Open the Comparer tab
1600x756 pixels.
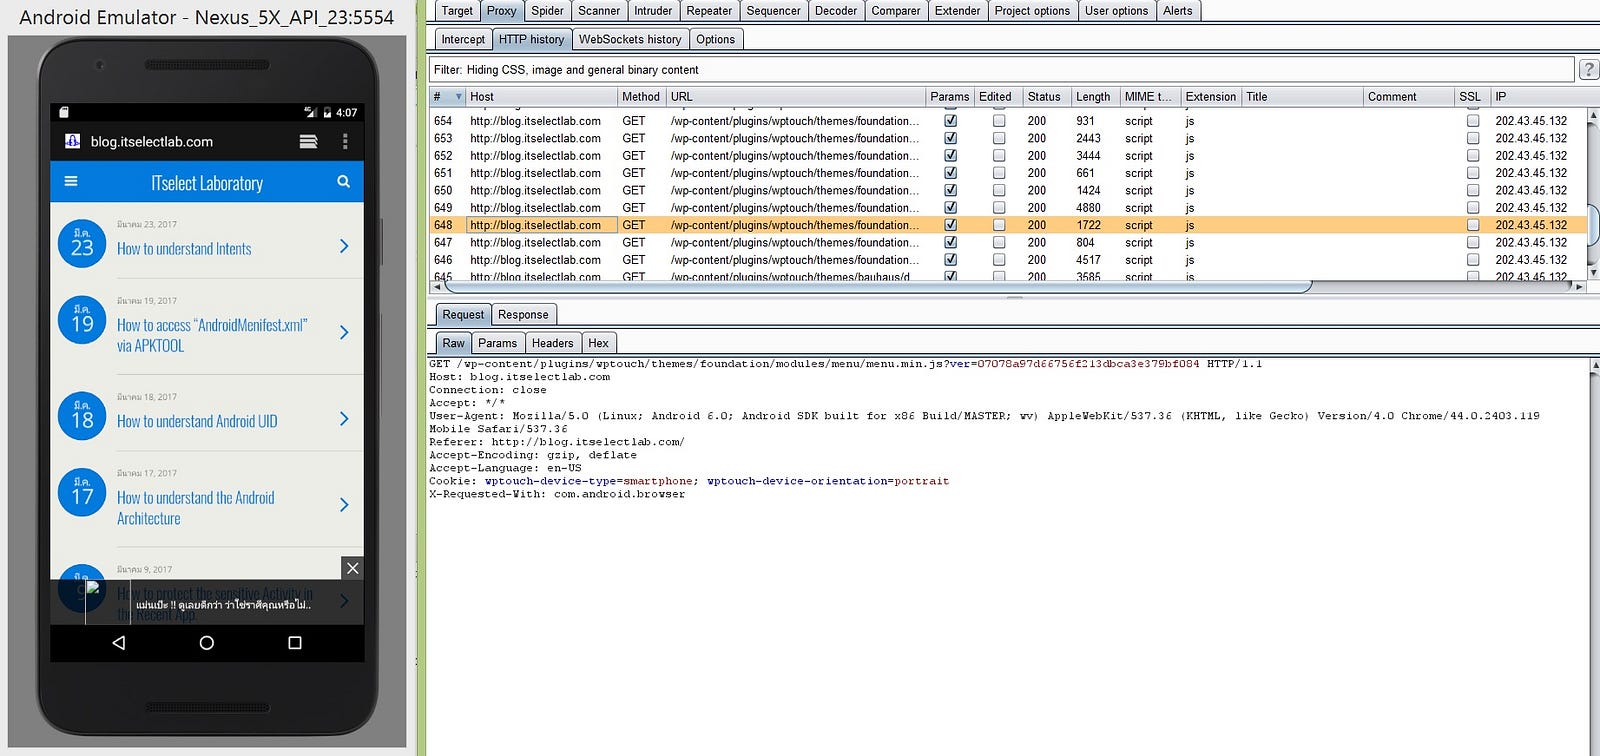[896, 11]
